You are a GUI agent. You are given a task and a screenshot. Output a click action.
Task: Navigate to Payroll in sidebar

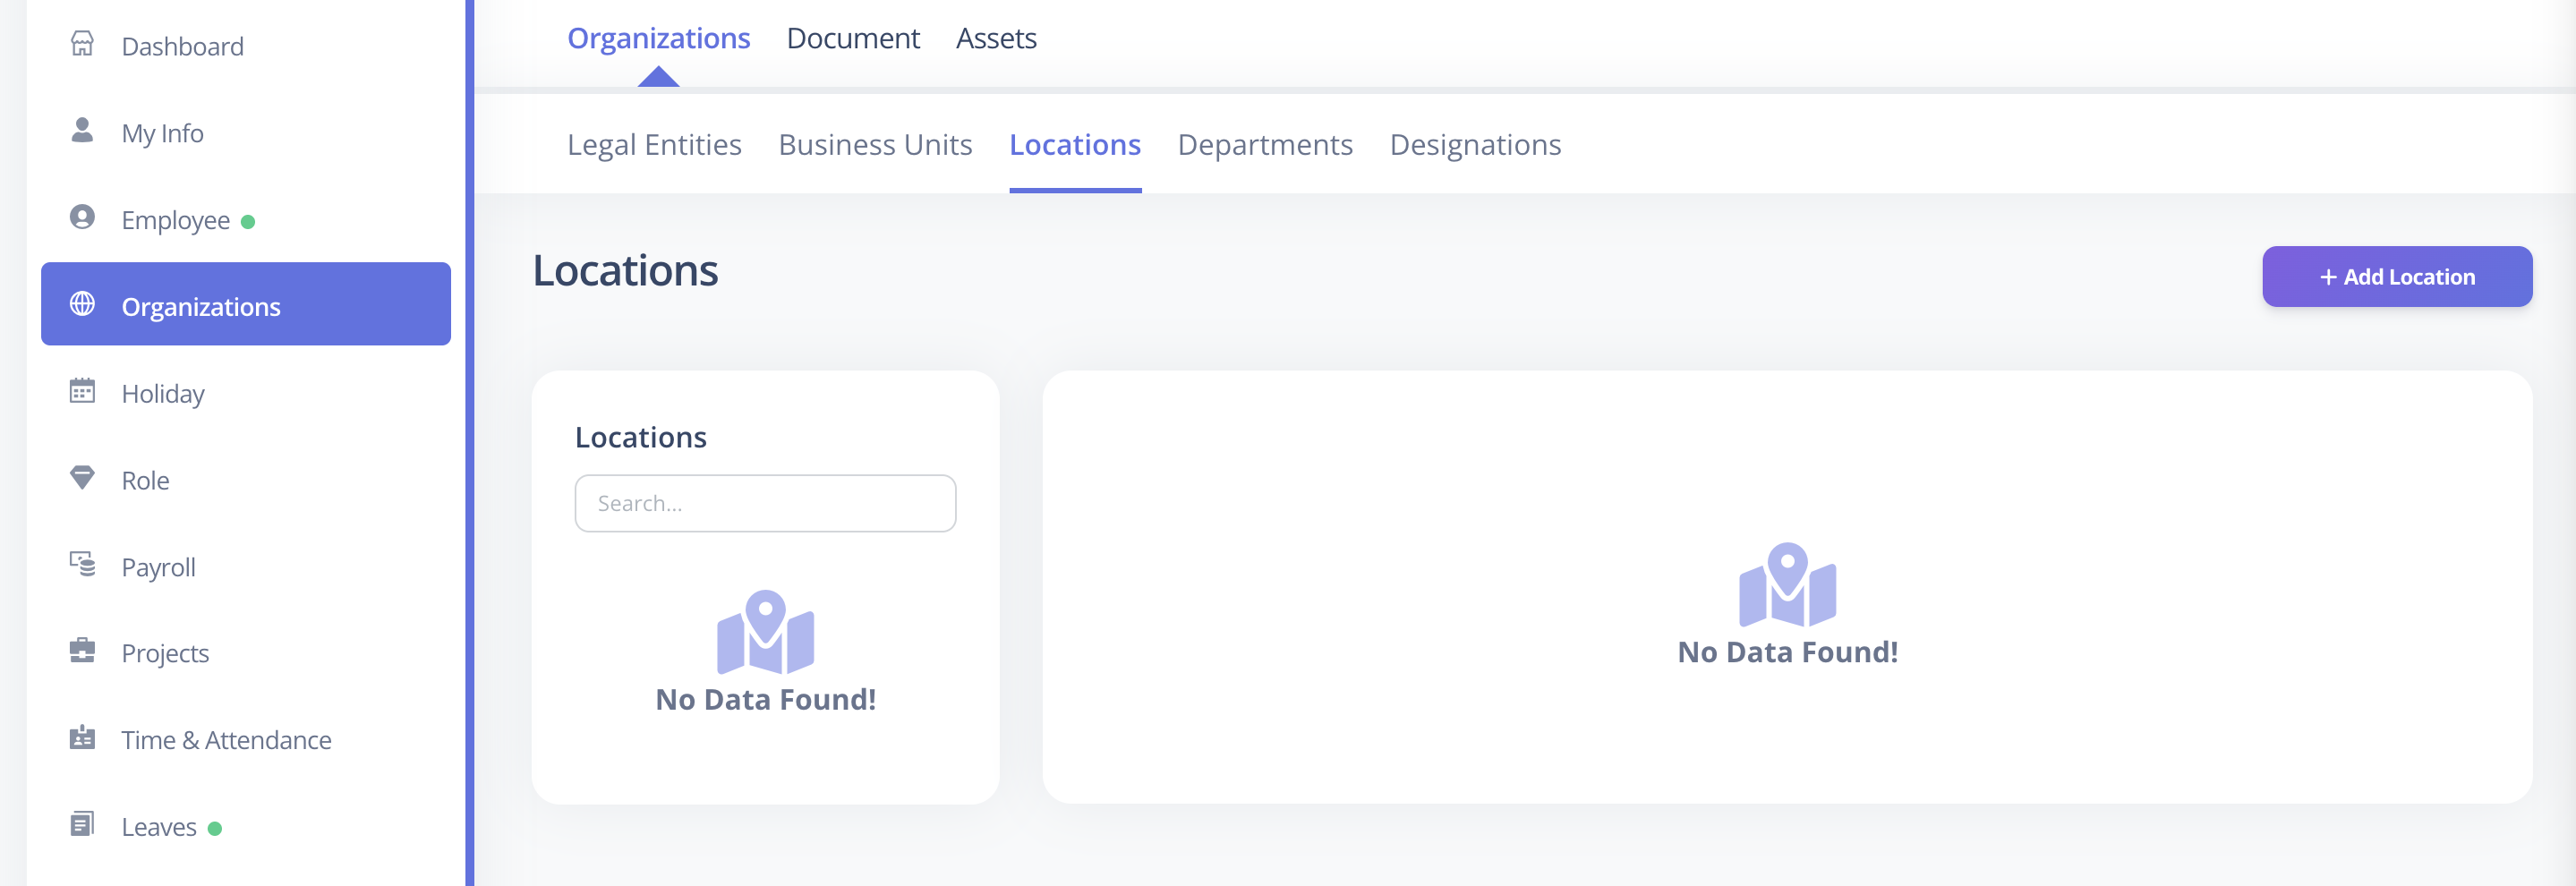click(x=246, y=567)
